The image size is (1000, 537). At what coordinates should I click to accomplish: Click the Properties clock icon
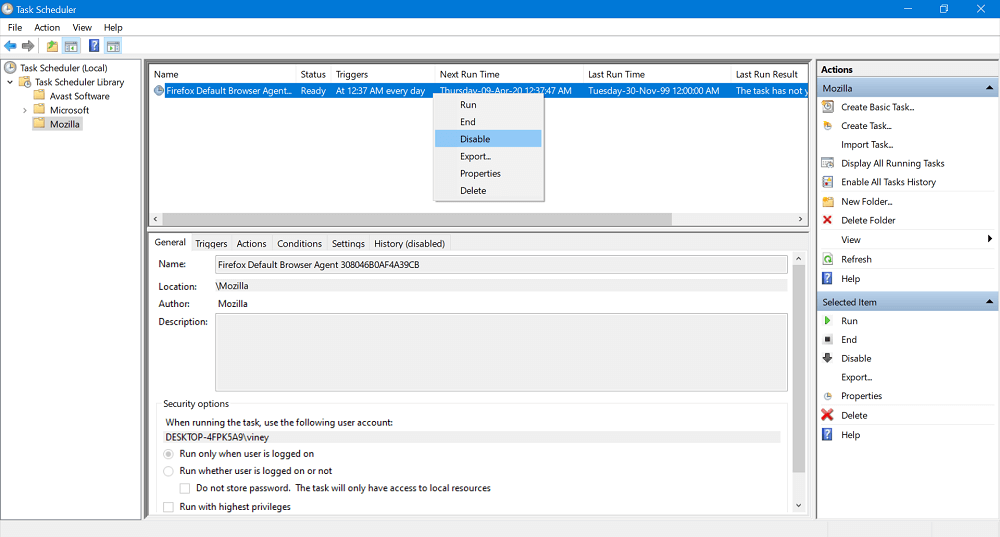(x=828, y=396)
